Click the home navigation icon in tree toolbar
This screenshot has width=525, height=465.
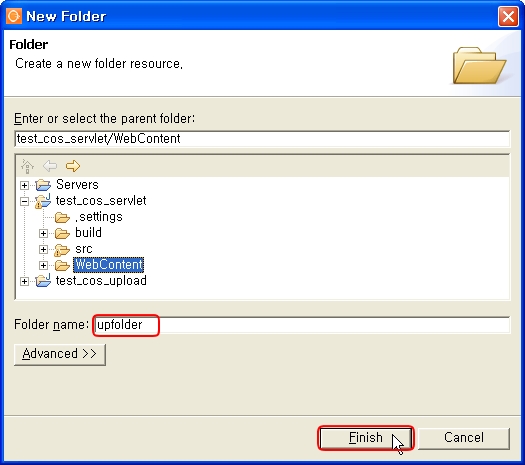(x=27, y=166)
